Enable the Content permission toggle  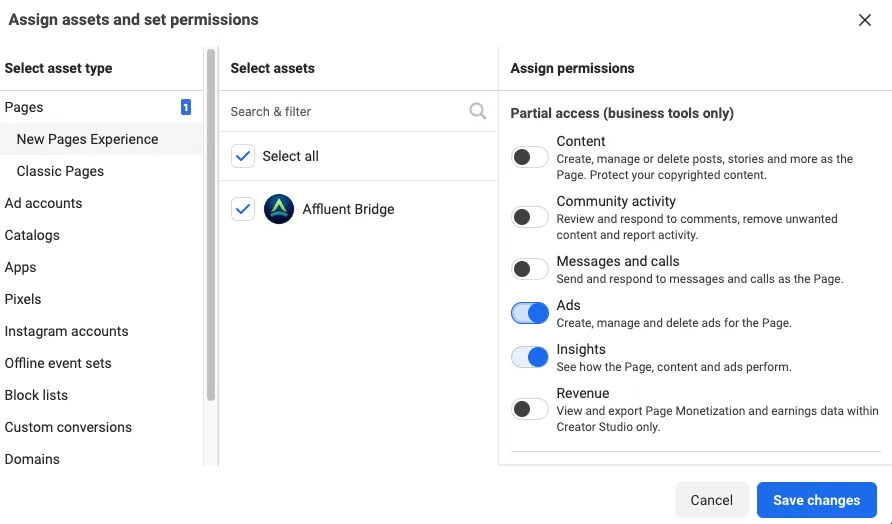click(x=530, y=157)
